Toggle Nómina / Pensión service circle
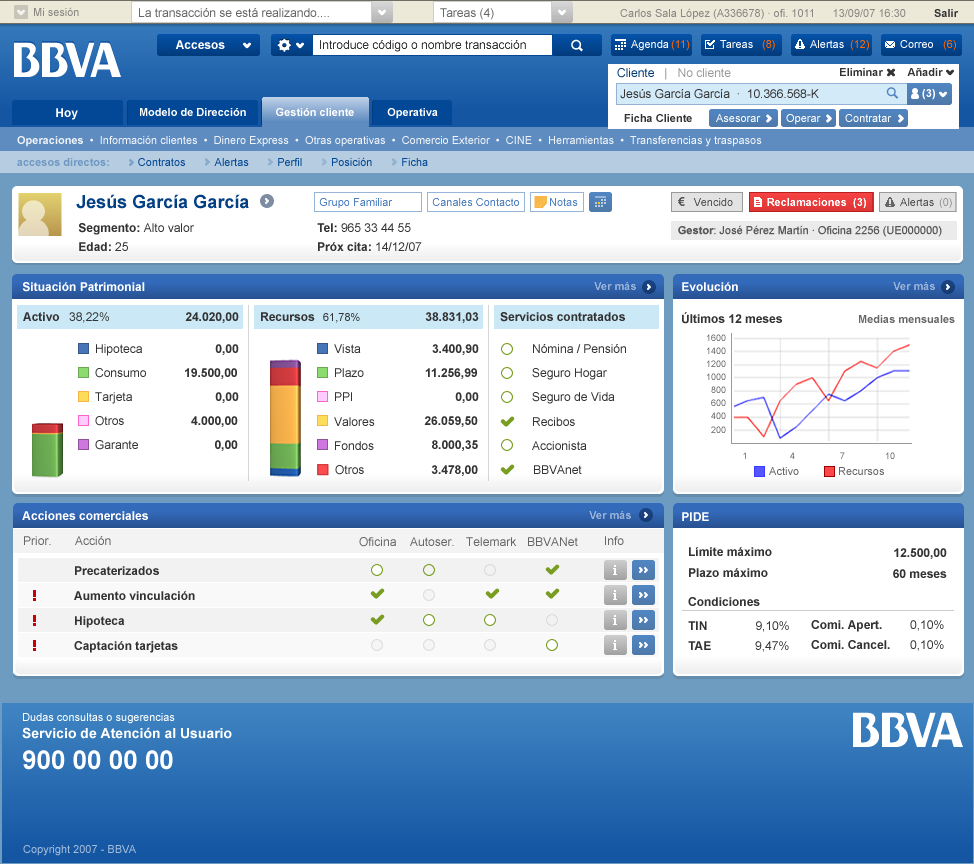 coord(507,349)
